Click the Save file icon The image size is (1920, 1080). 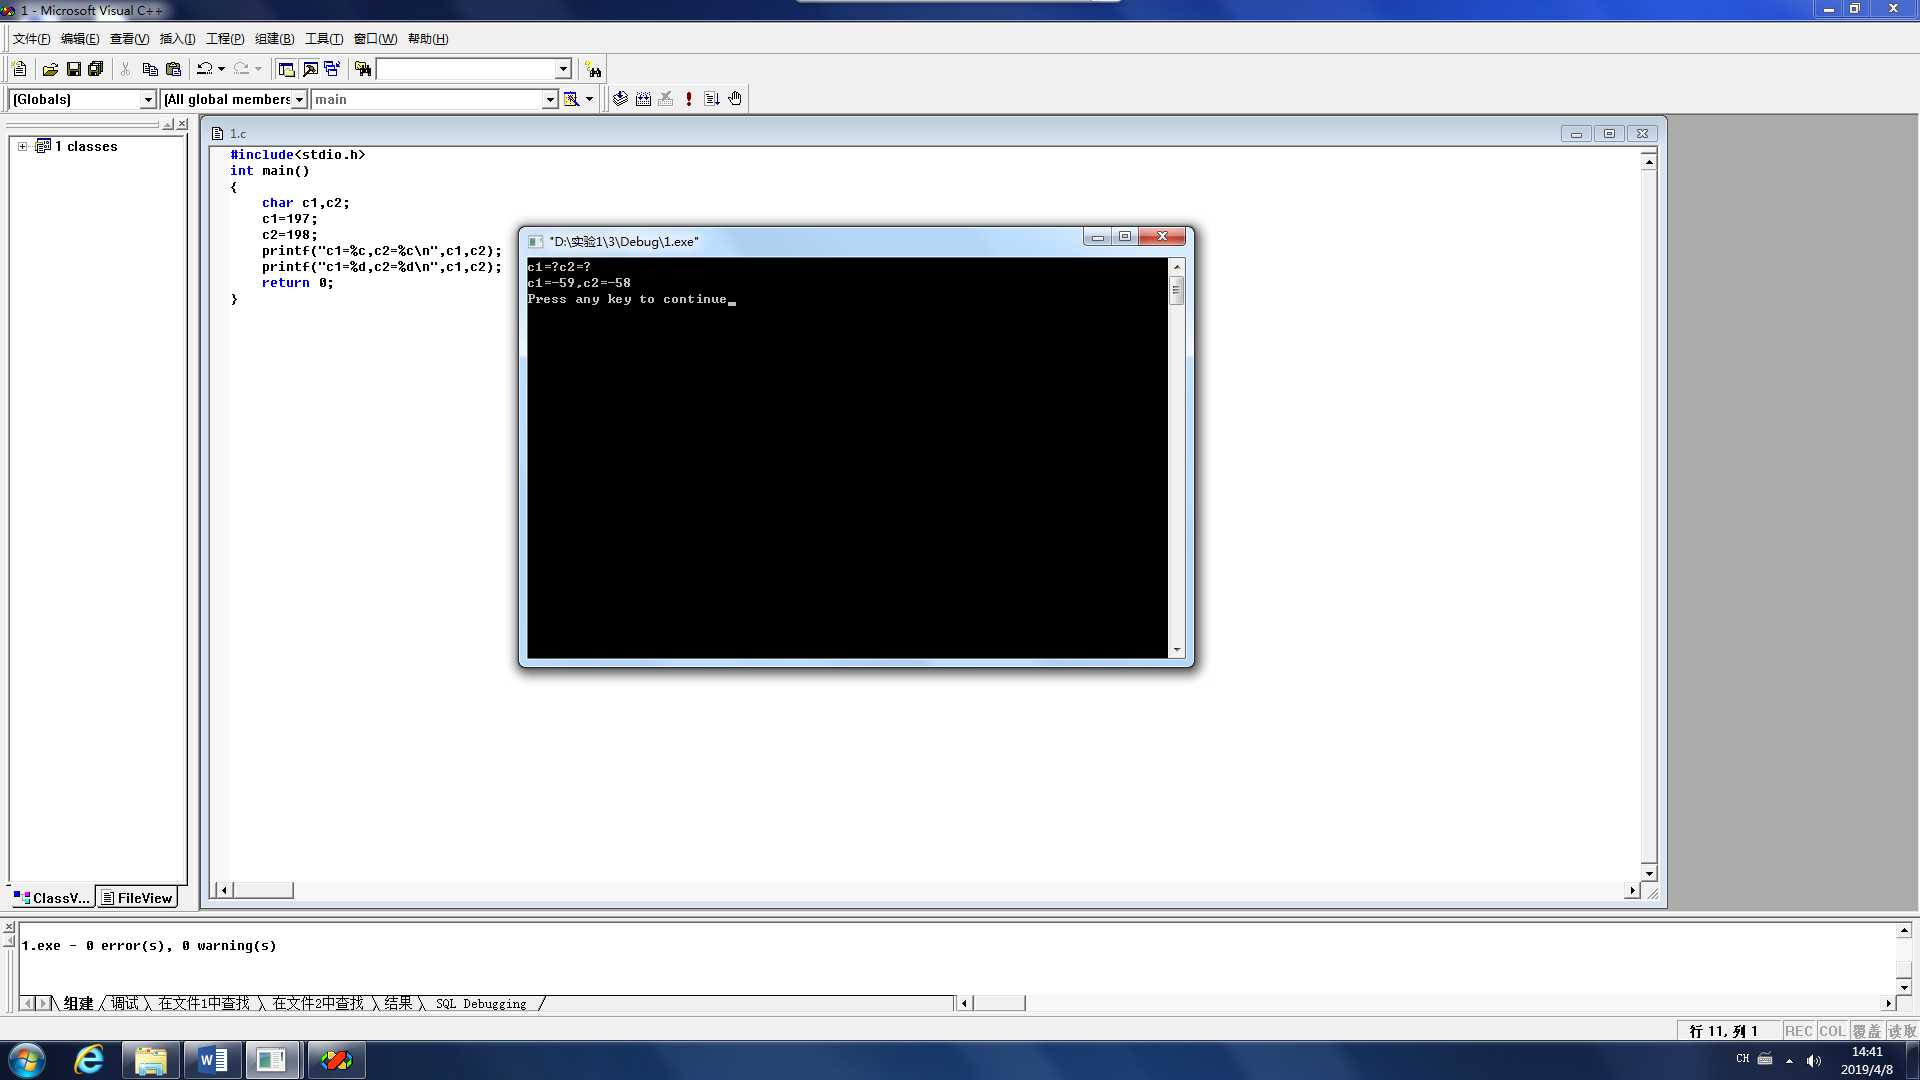point(74,69)
